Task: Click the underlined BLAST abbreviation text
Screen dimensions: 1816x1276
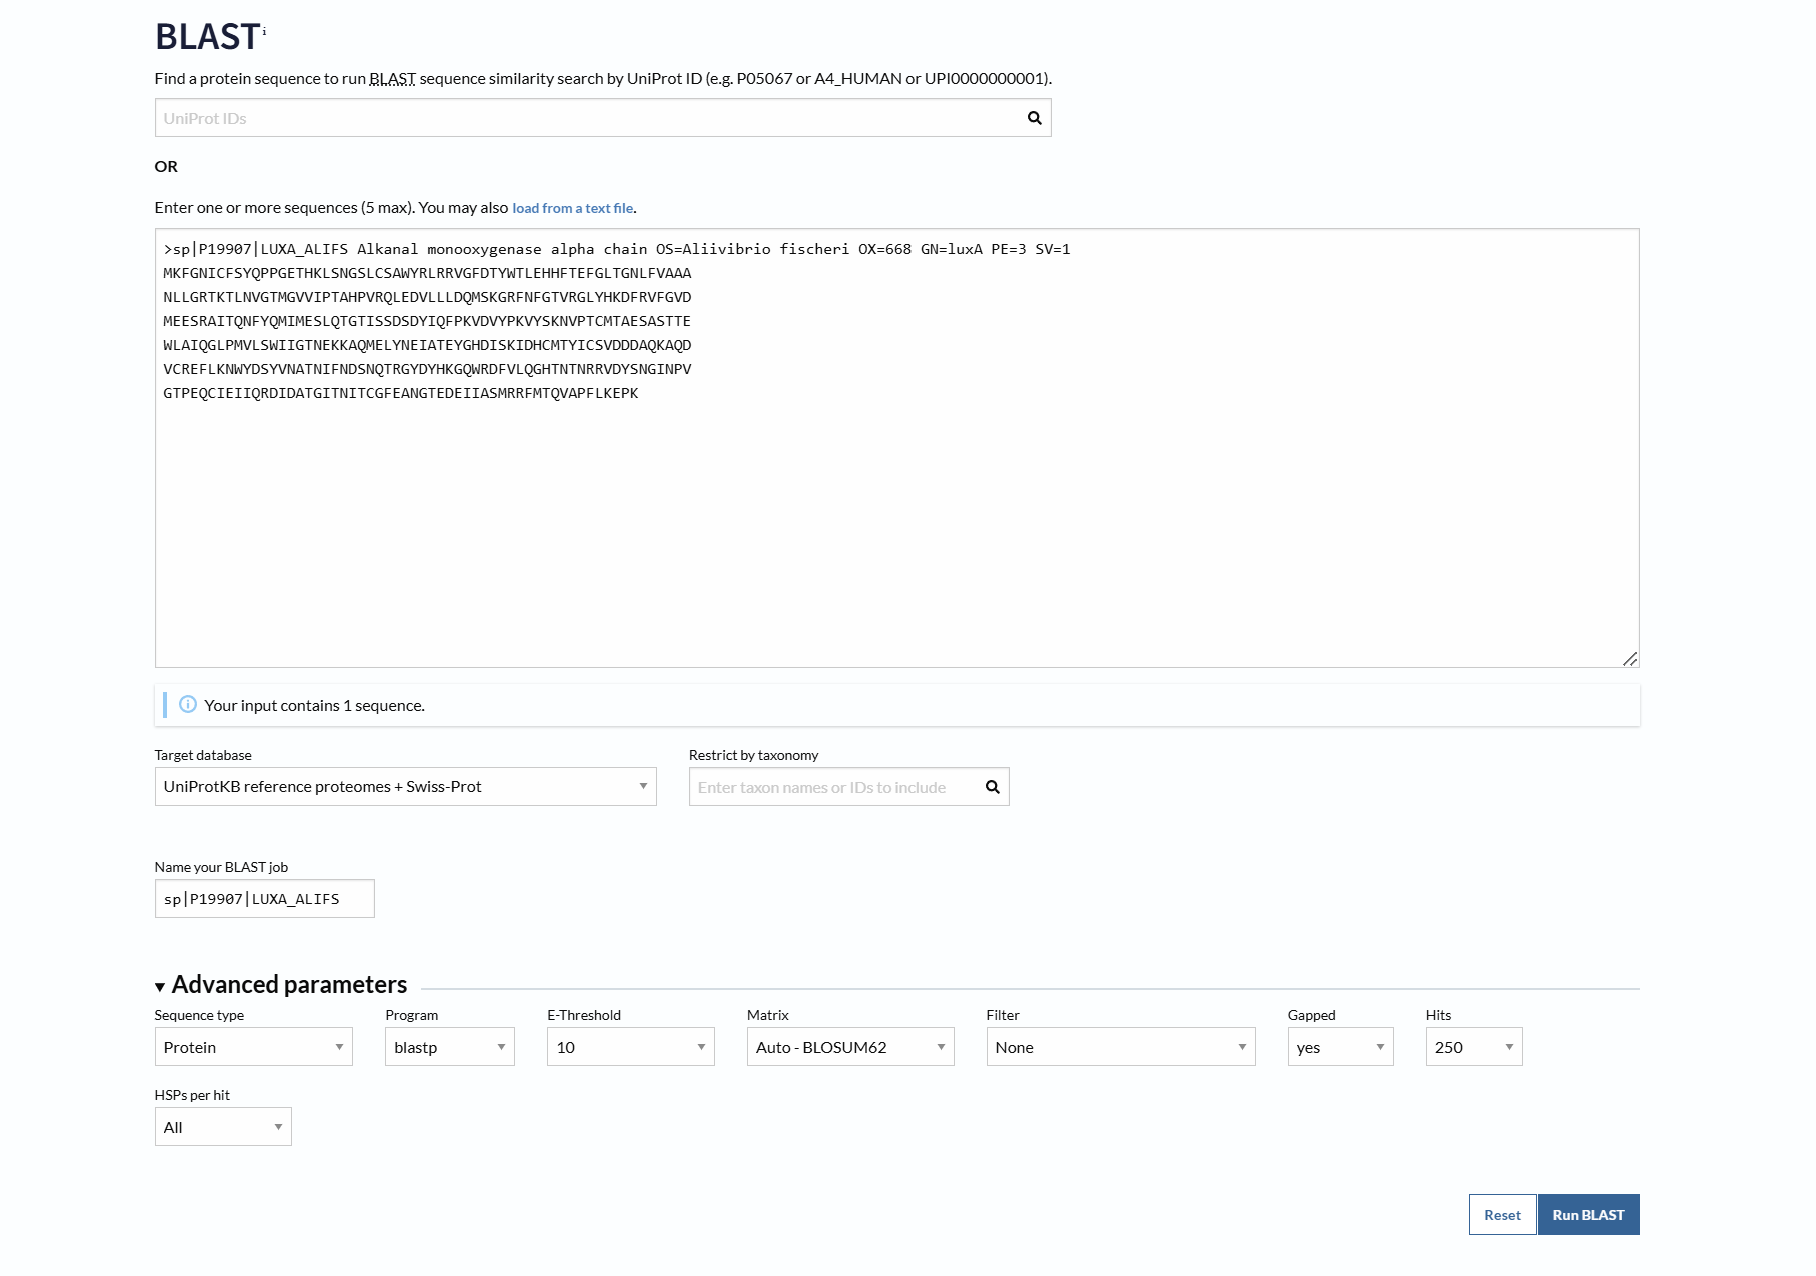Action: coord(392,79)
